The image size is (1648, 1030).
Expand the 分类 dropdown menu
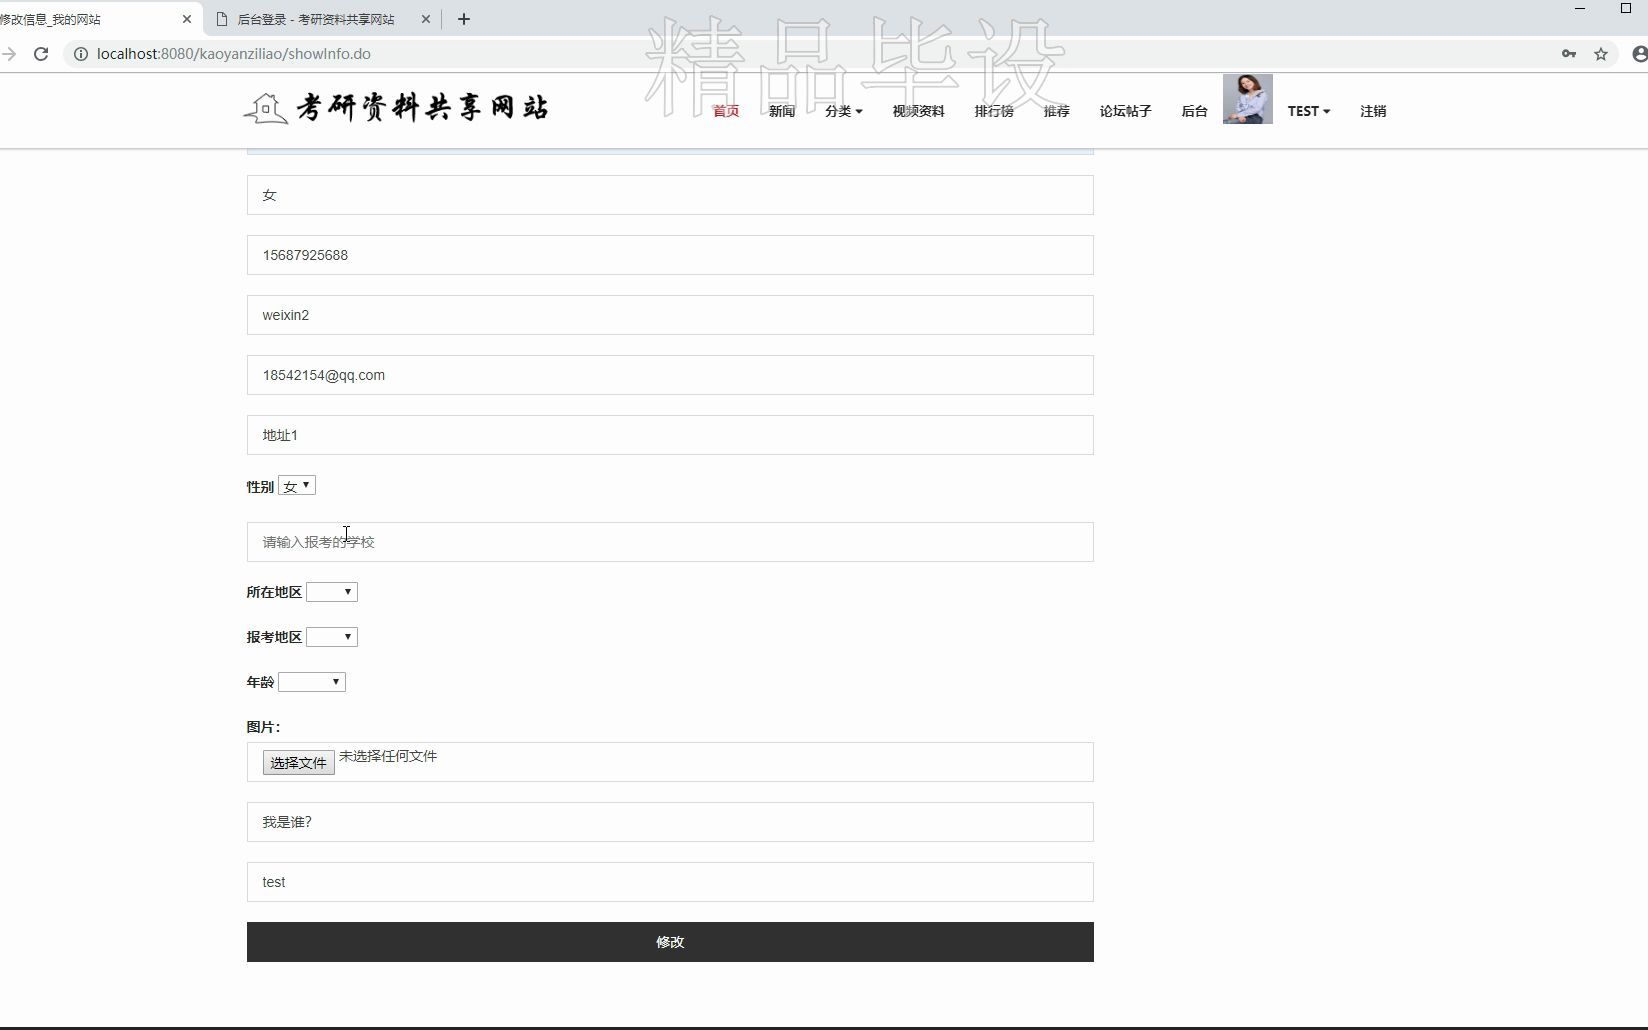(x=843, y=111)
